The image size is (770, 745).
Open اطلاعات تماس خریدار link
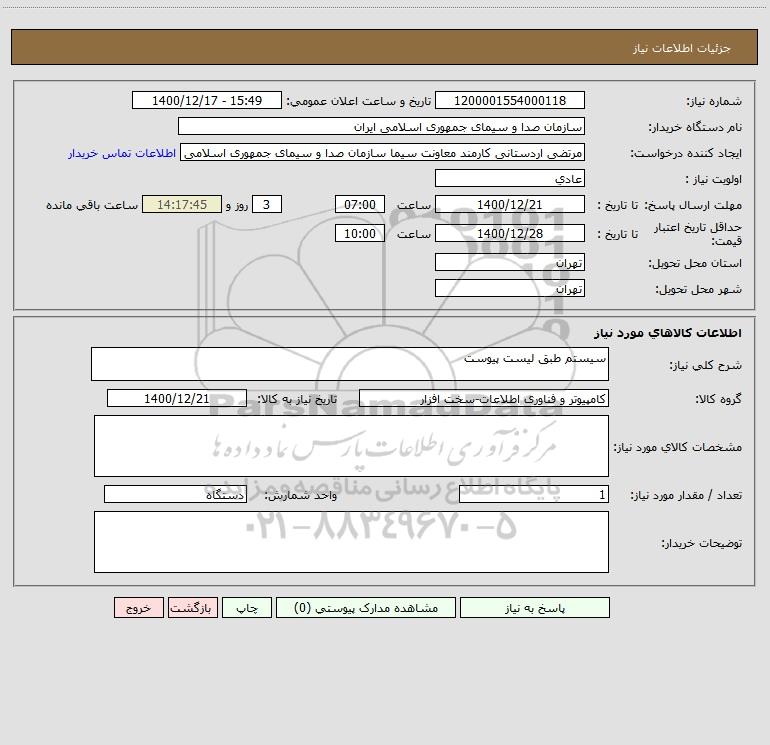122,153
